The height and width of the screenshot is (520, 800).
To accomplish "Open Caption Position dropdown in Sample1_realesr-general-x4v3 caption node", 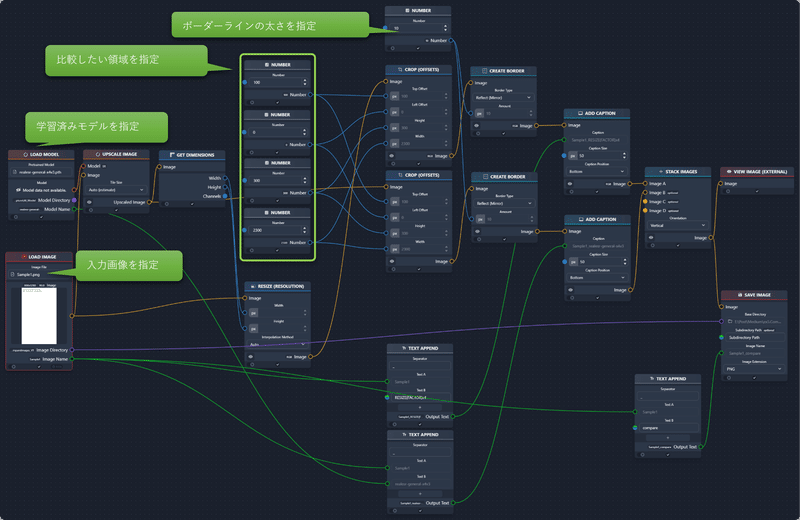I will tap(597, 278).
